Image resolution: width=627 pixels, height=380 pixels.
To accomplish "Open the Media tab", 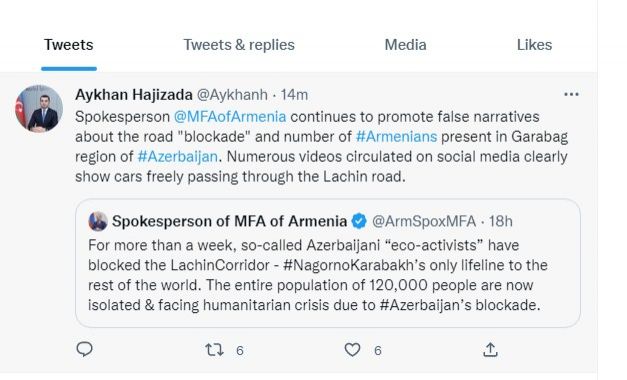I will [x=405, y=45].
